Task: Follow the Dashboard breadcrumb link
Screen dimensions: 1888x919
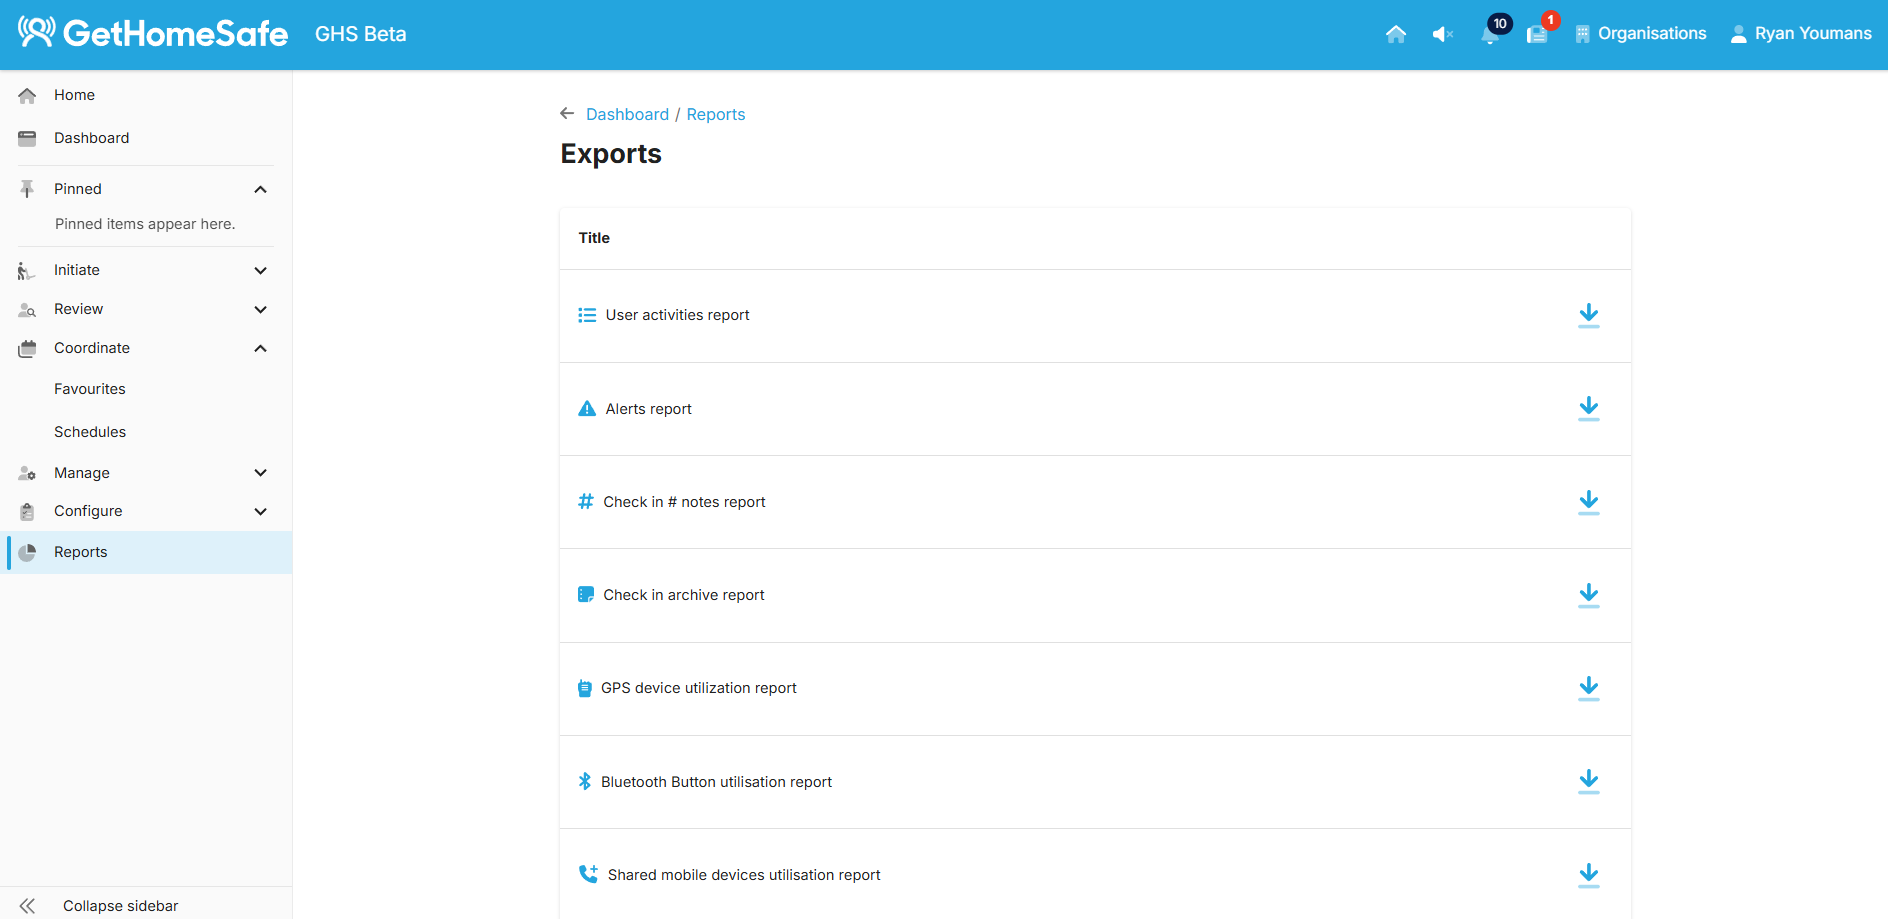Action: 627,114
